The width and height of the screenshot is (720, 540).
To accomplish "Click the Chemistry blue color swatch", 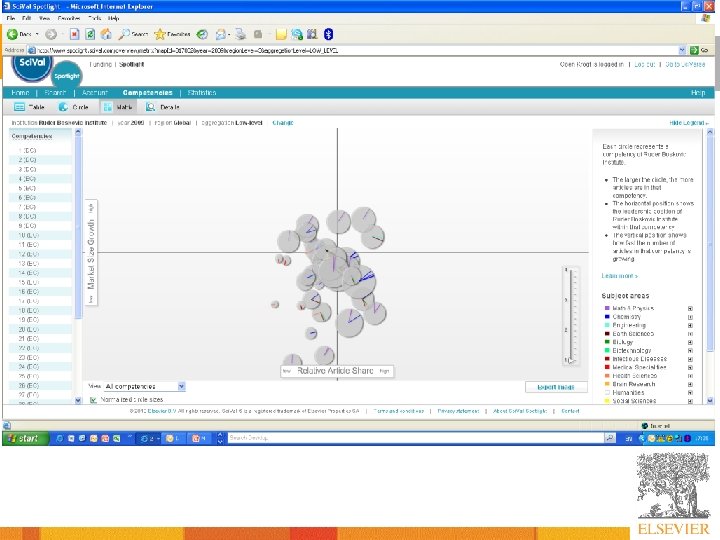I will tap(607, 317).
